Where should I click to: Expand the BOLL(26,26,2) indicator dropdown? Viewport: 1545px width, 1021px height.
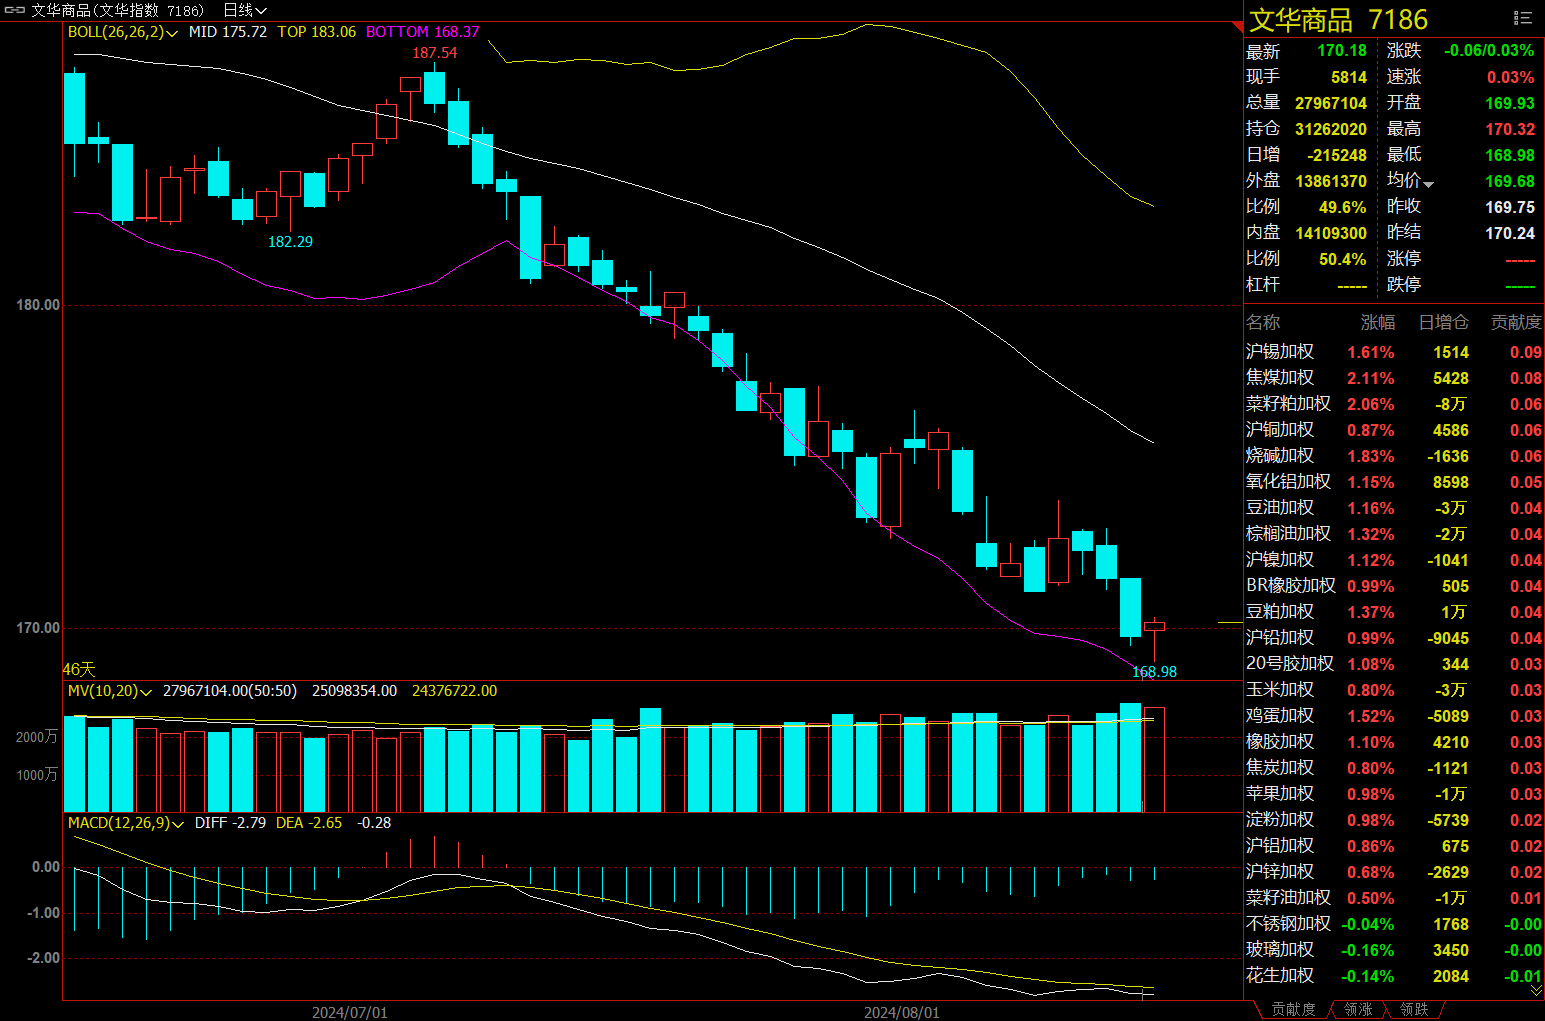pyautogui.click(x=172, y=33)
